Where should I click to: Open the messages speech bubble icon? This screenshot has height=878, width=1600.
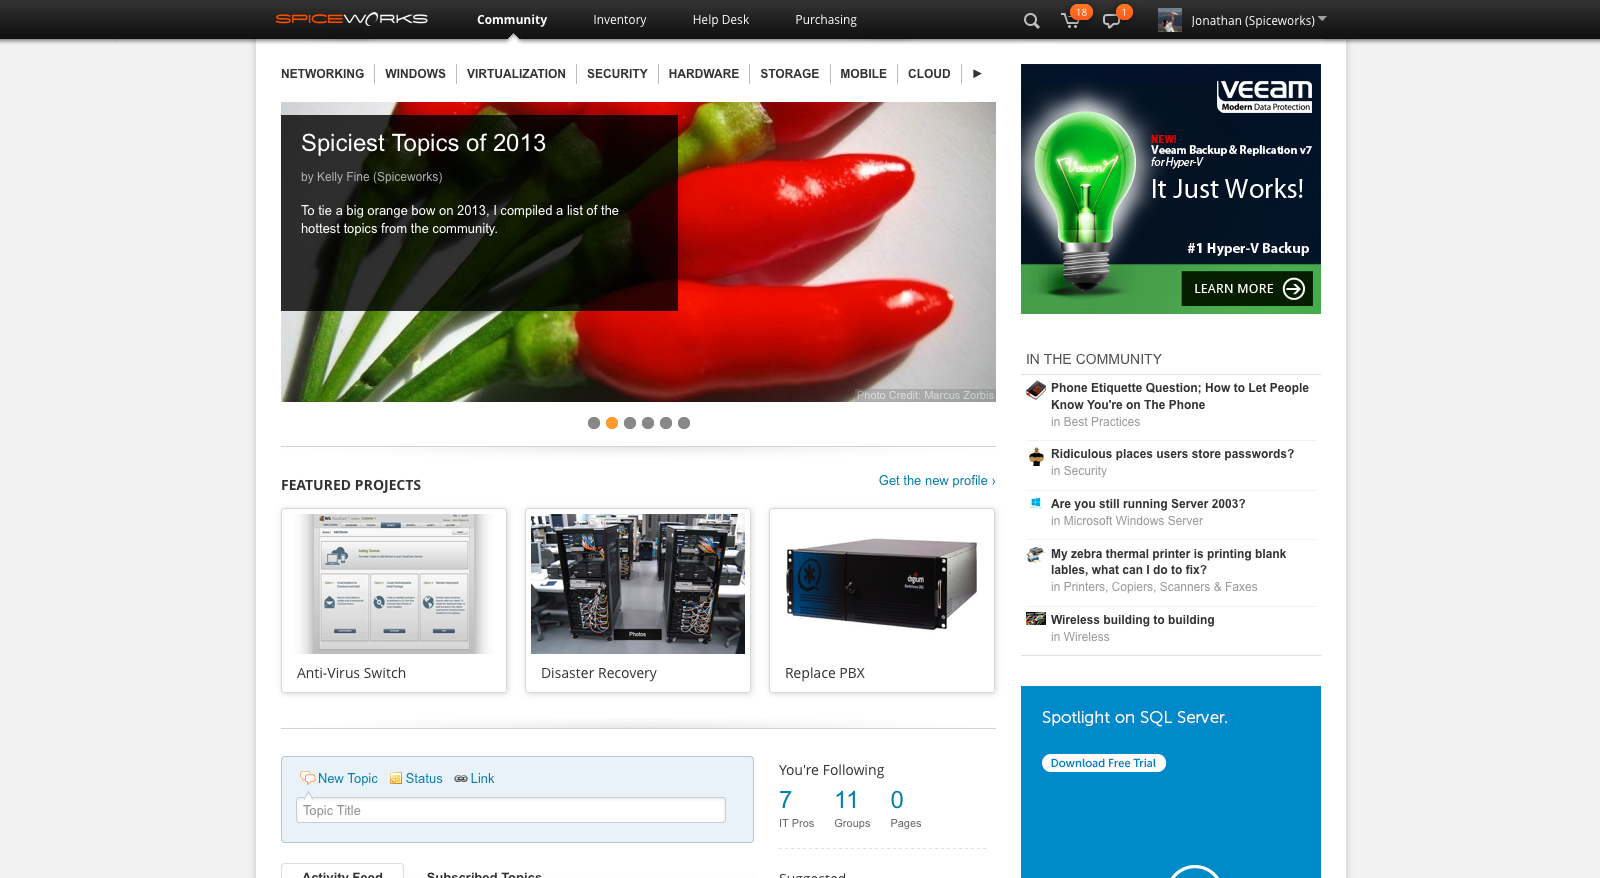pyautogui.click(x=1110, y=21)
